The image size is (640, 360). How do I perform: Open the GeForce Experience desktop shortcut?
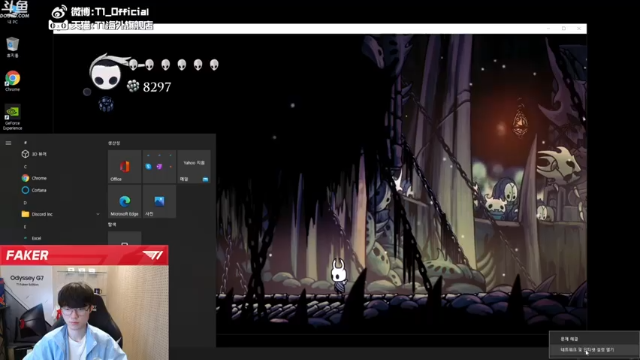pos(13,118)
